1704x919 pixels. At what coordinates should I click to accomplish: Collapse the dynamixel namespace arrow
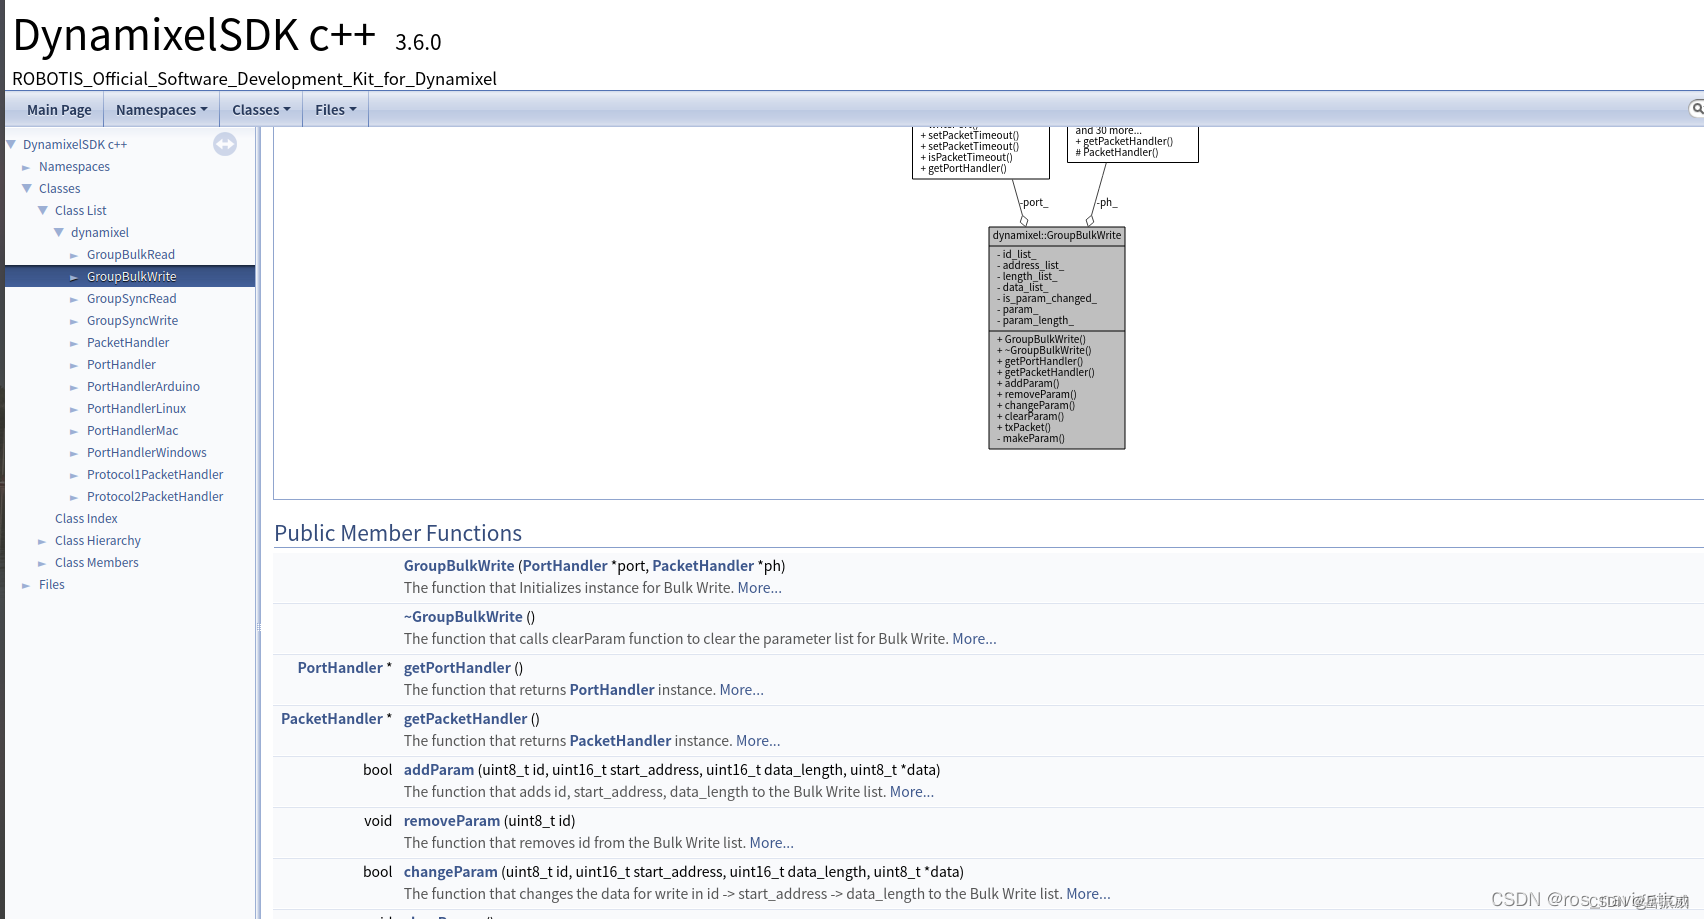pos(59,232)
